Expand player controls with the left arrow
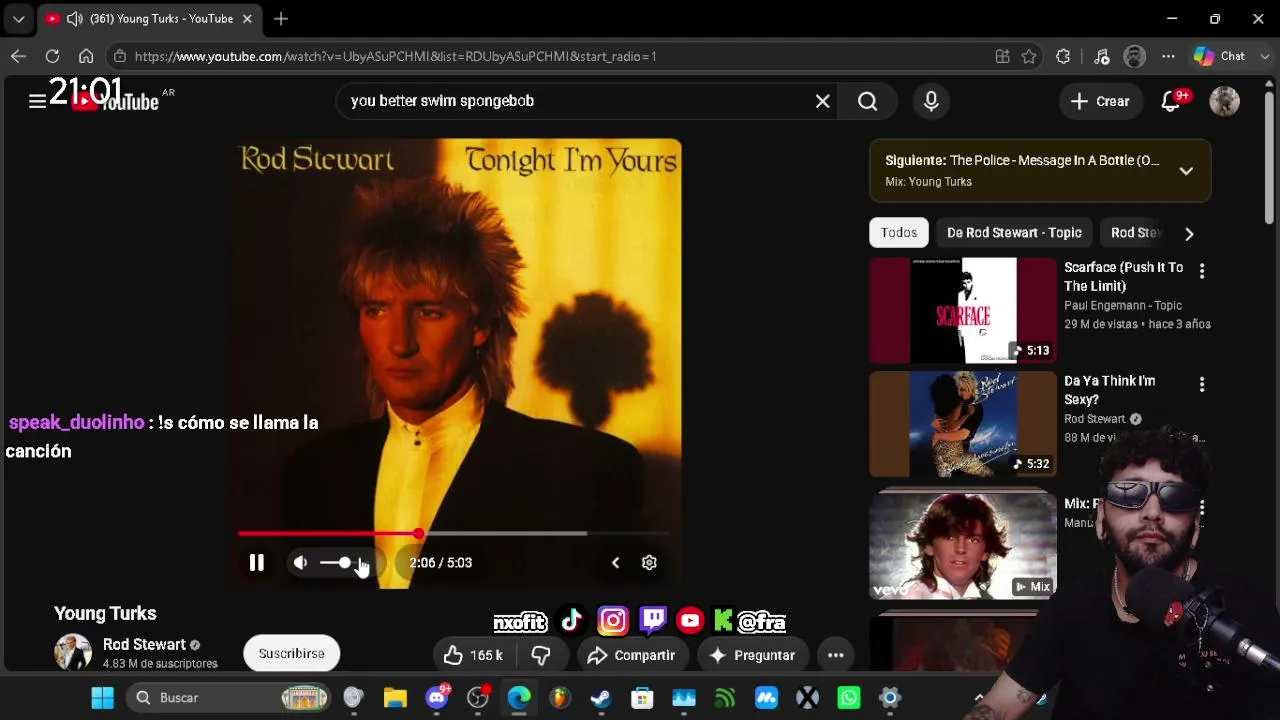This screenshot has width=1280, height=720. coord(615,563)
